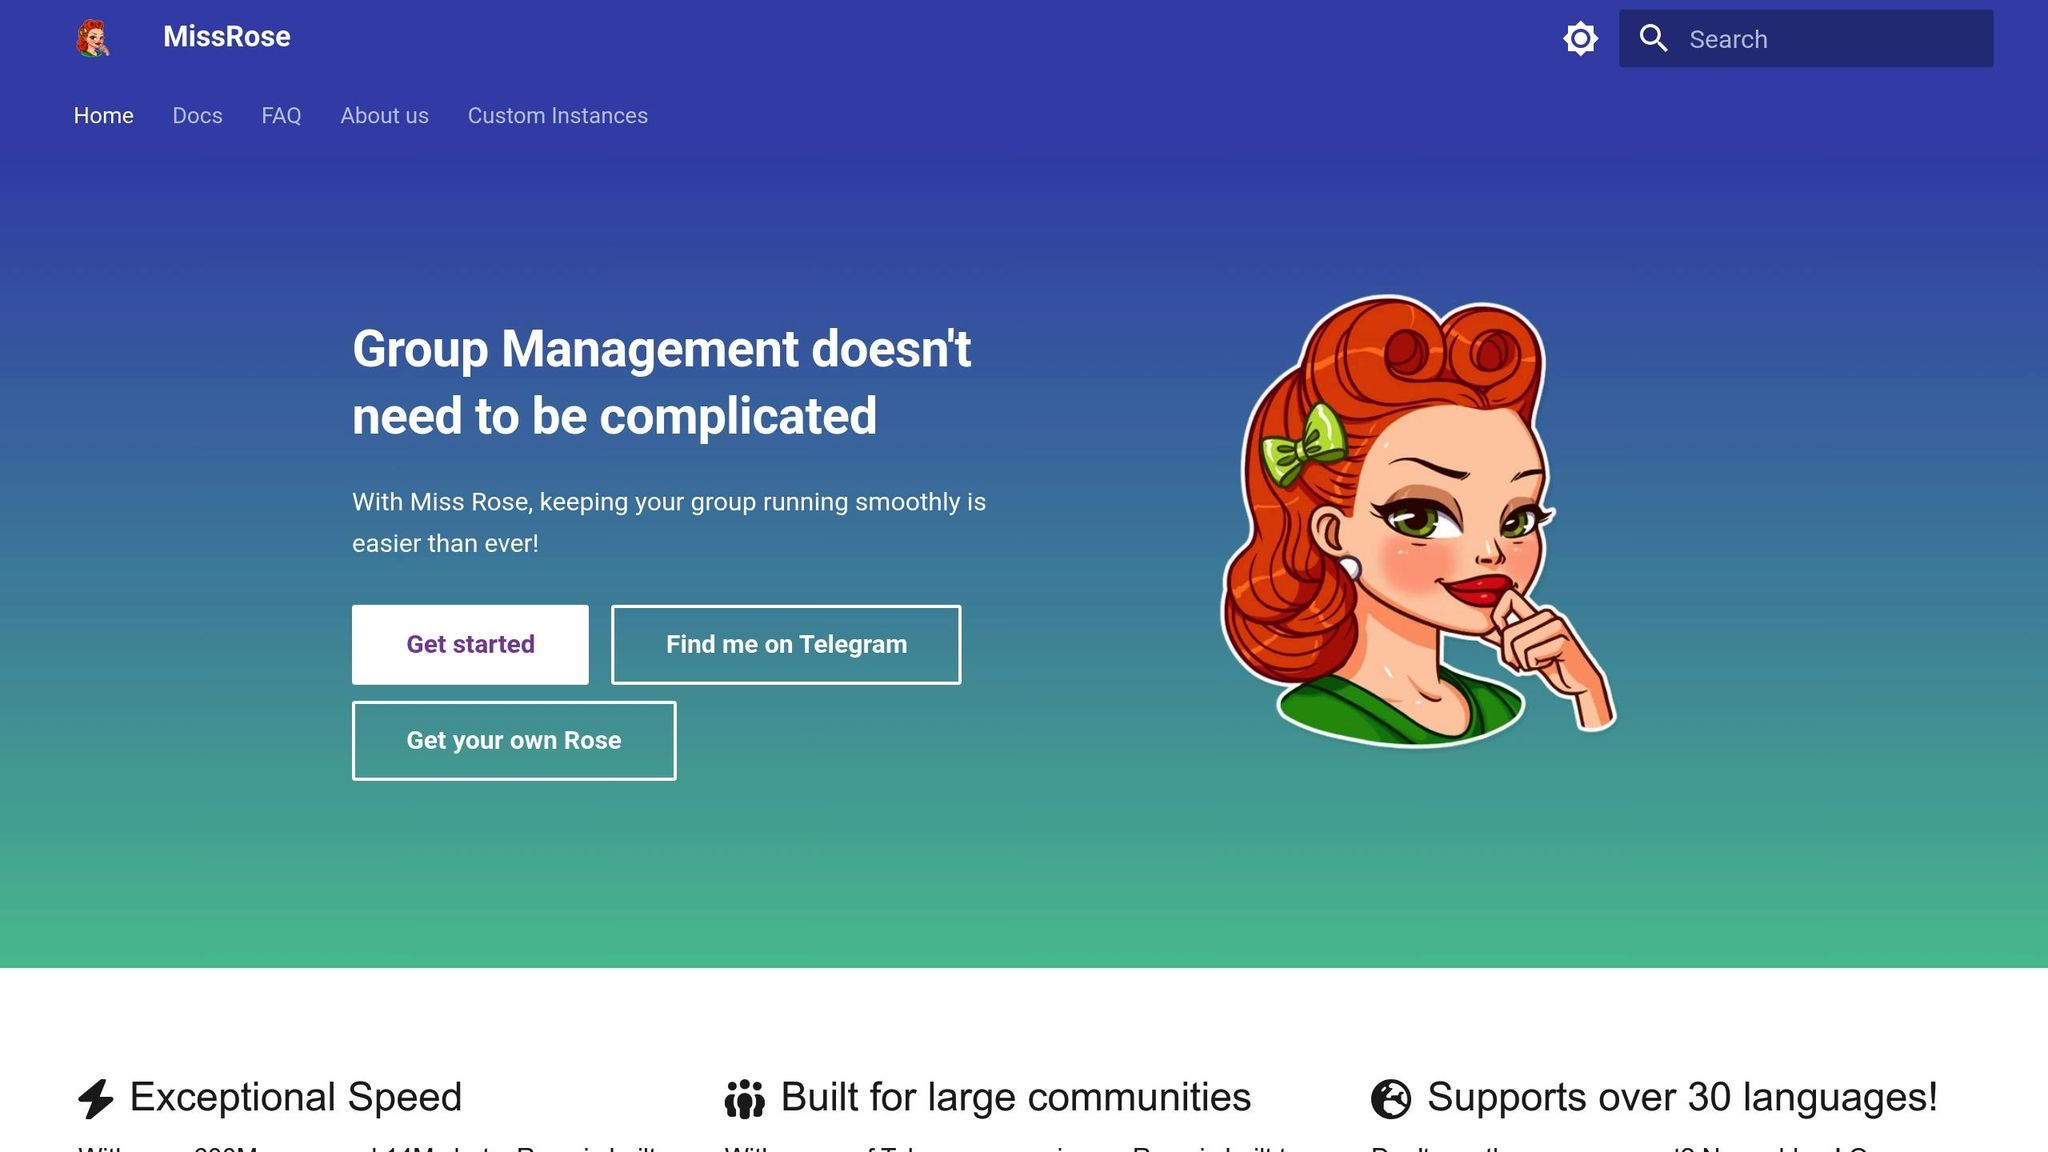Click the people icon for large communities
The image size is (2048, 1152).
coord(744,1099)
